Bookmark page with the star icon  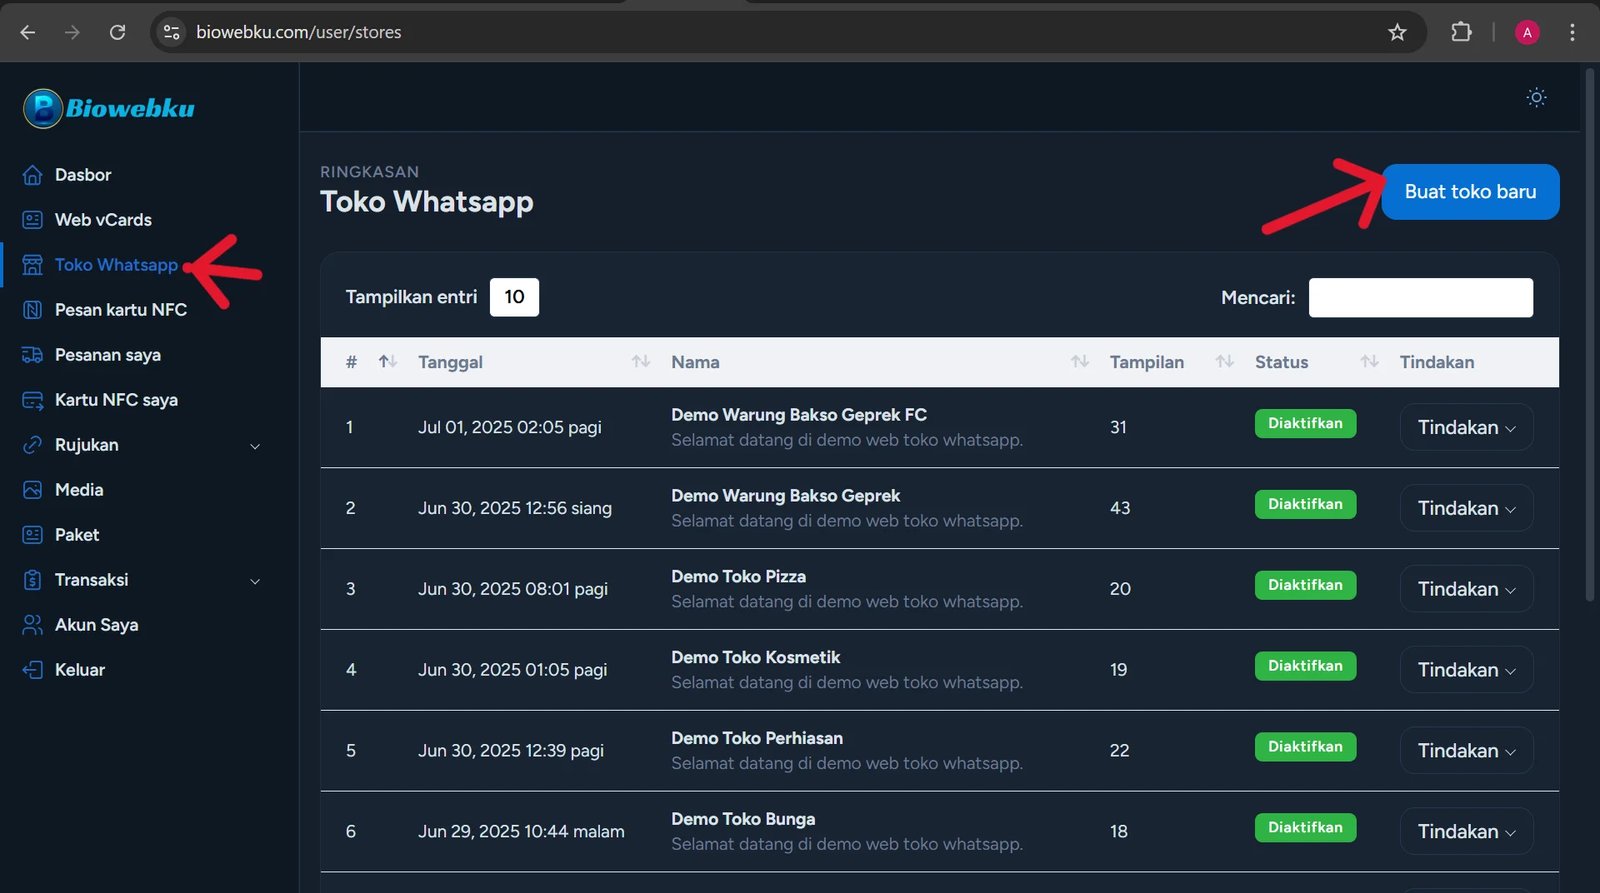click(x=1397, y=32)
